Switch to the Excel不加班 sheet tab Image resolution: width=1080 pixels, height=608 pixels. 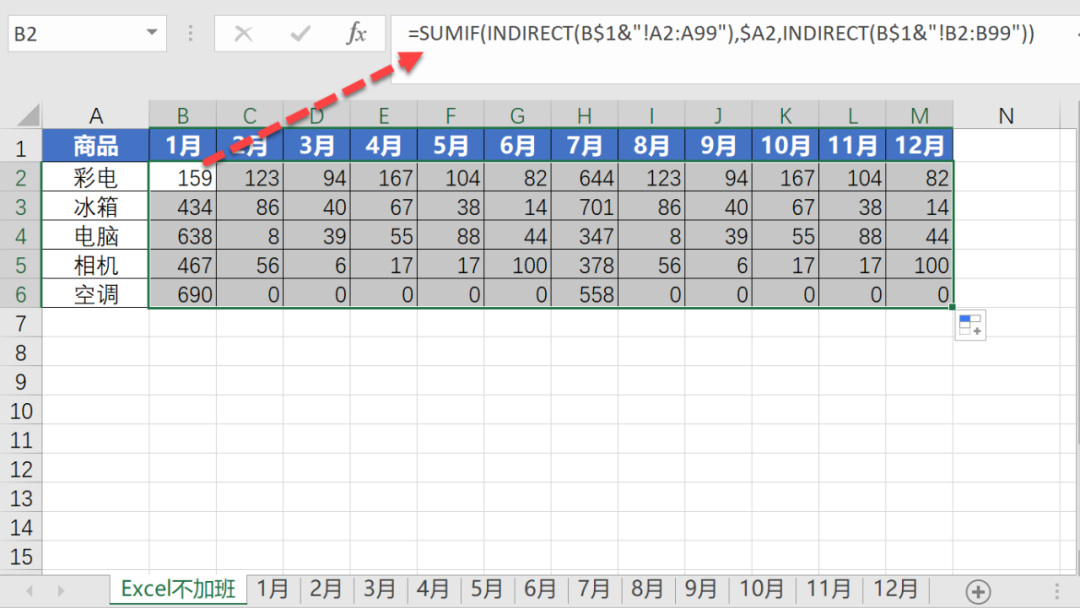178,589
